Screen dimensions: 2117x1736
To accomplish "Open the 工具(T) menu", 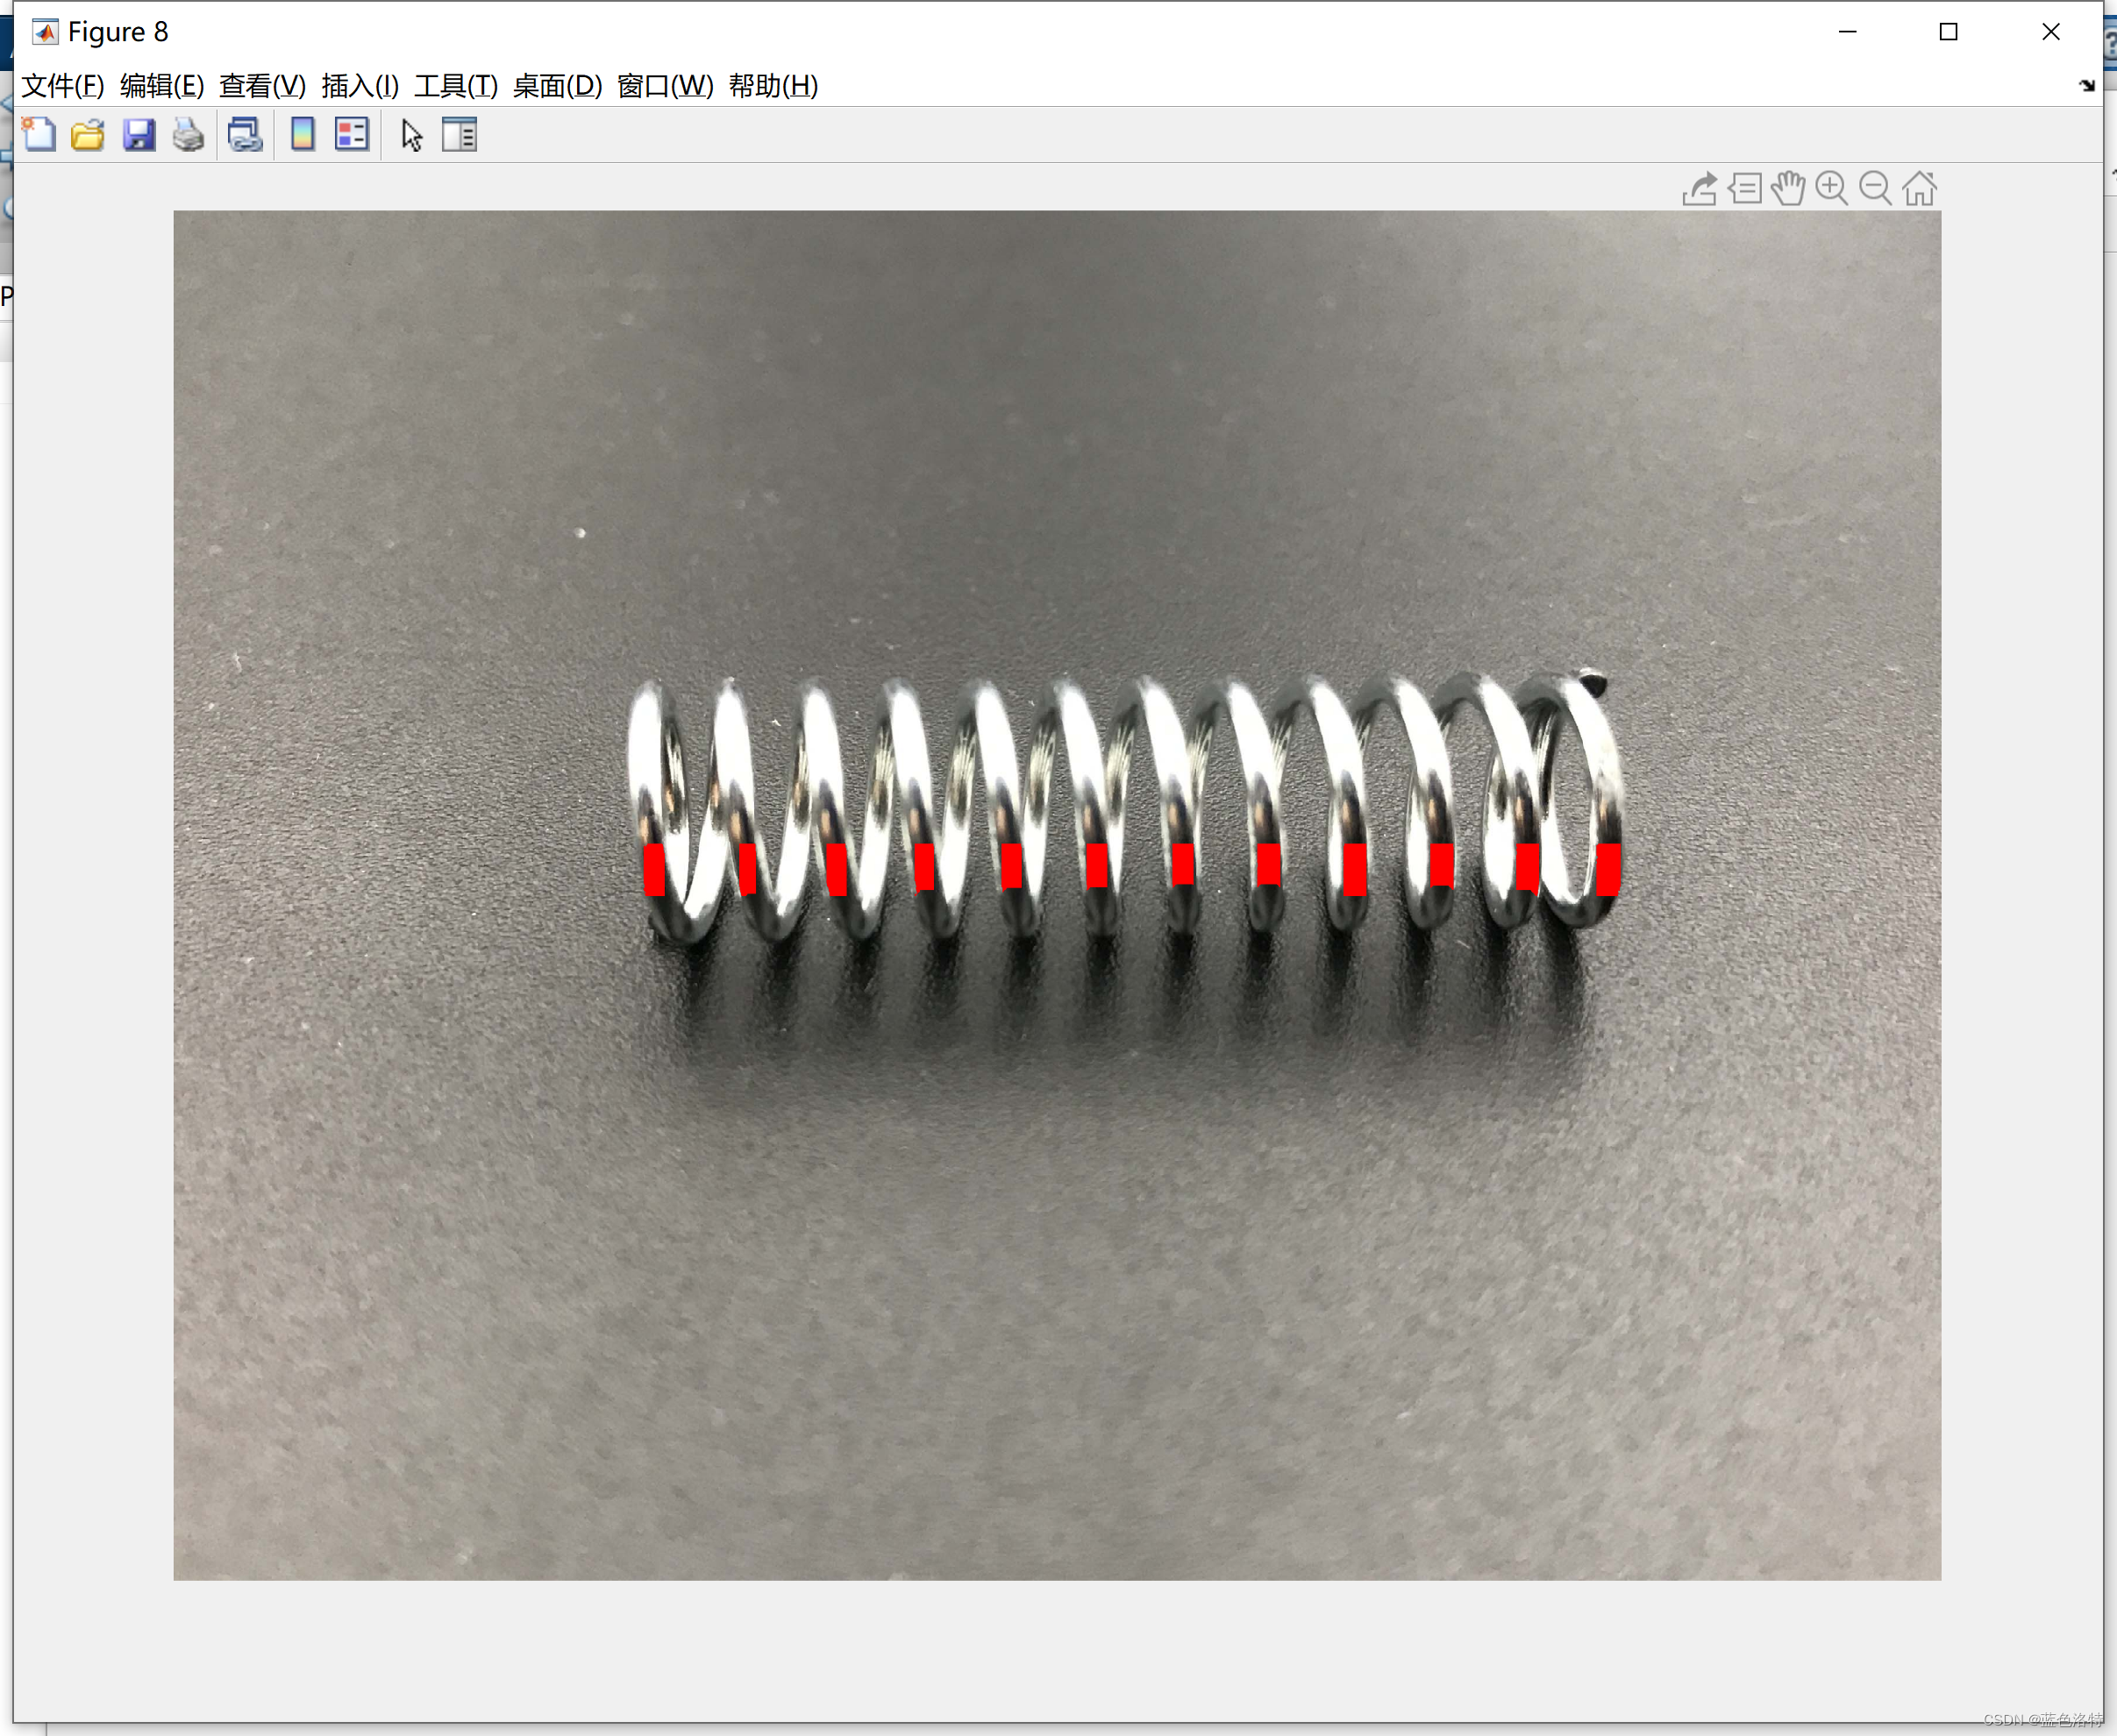I will (x=456, y=86).
